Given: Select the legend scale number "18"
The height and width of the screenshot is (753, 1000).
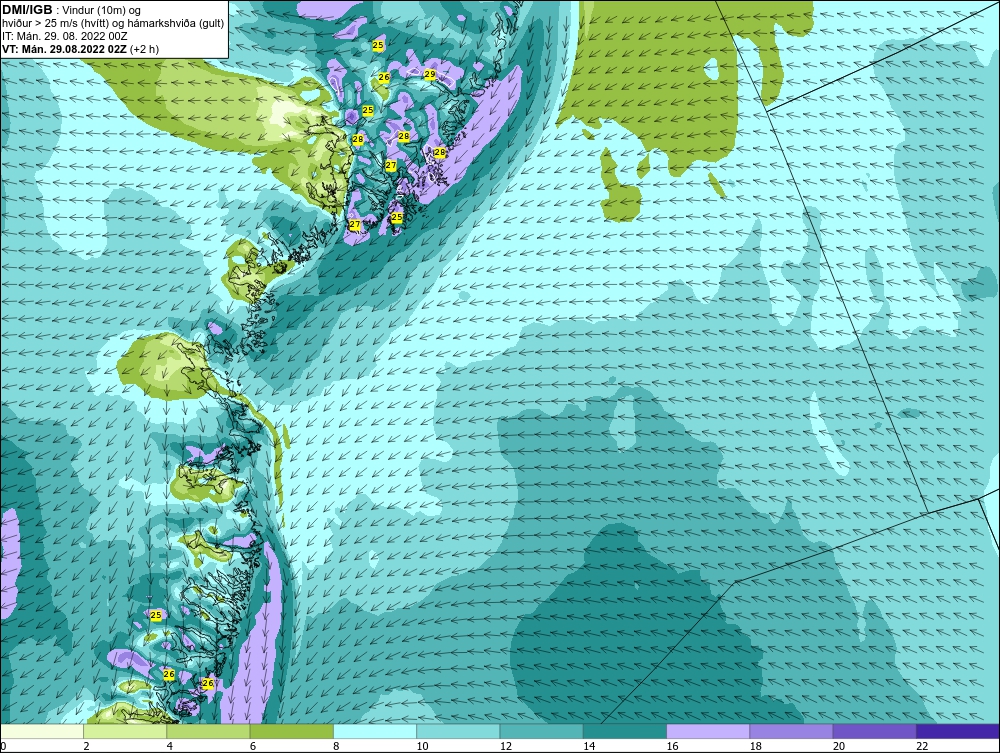Looking at the screenshot, I should coord(756,746).
